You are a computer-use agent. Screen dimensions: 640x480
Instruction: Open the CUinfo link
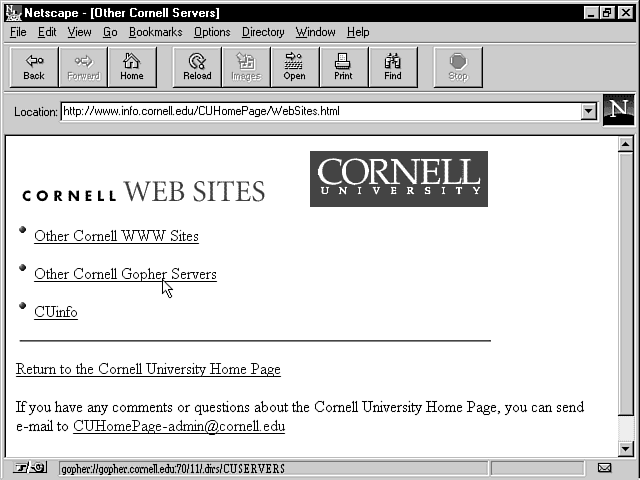click(x=56, y=312)
